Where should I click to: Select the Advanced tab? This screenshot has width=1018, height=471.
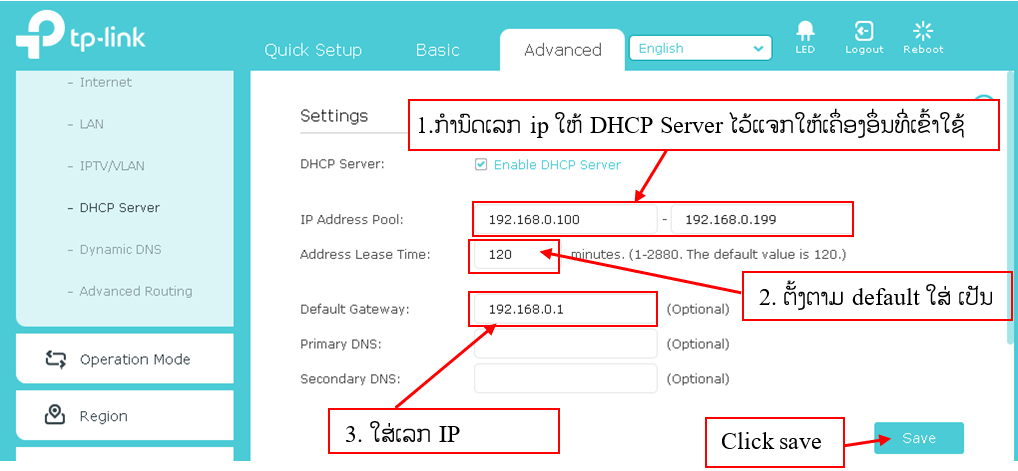562,50
